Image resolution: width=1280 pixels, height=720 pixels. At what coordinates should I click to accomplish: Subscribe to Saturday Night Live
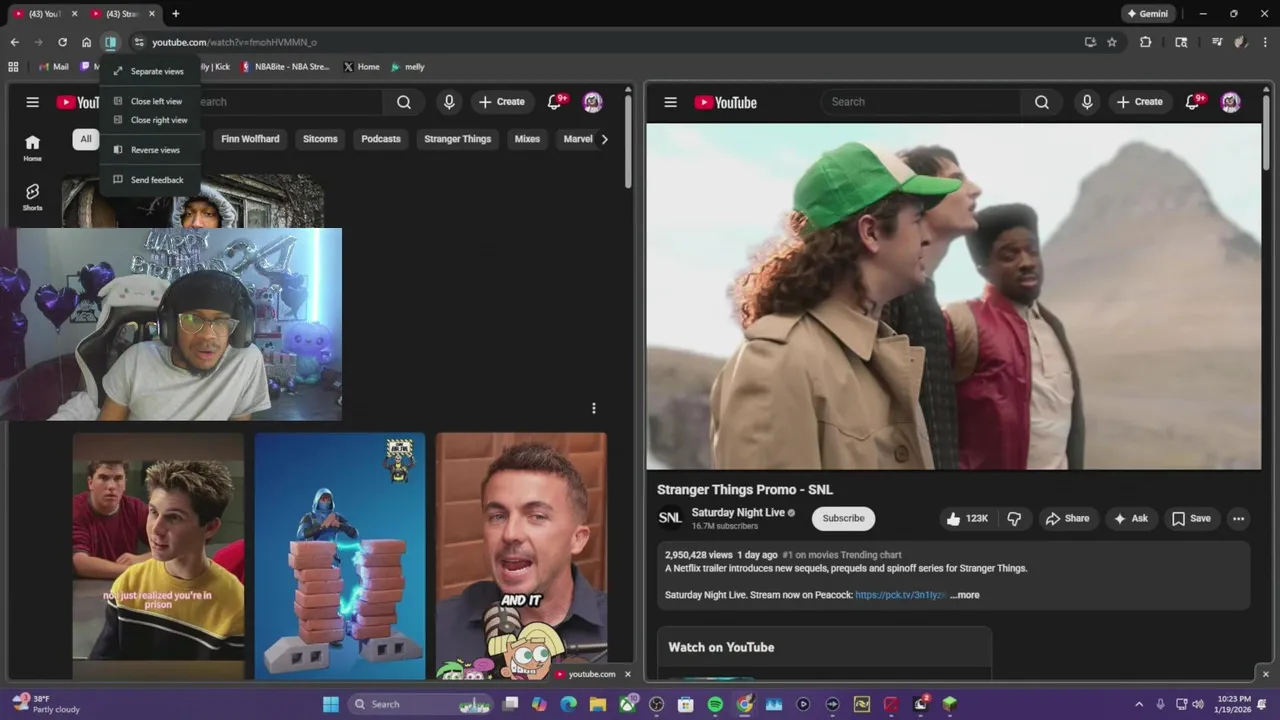click(x=843, y=518)
